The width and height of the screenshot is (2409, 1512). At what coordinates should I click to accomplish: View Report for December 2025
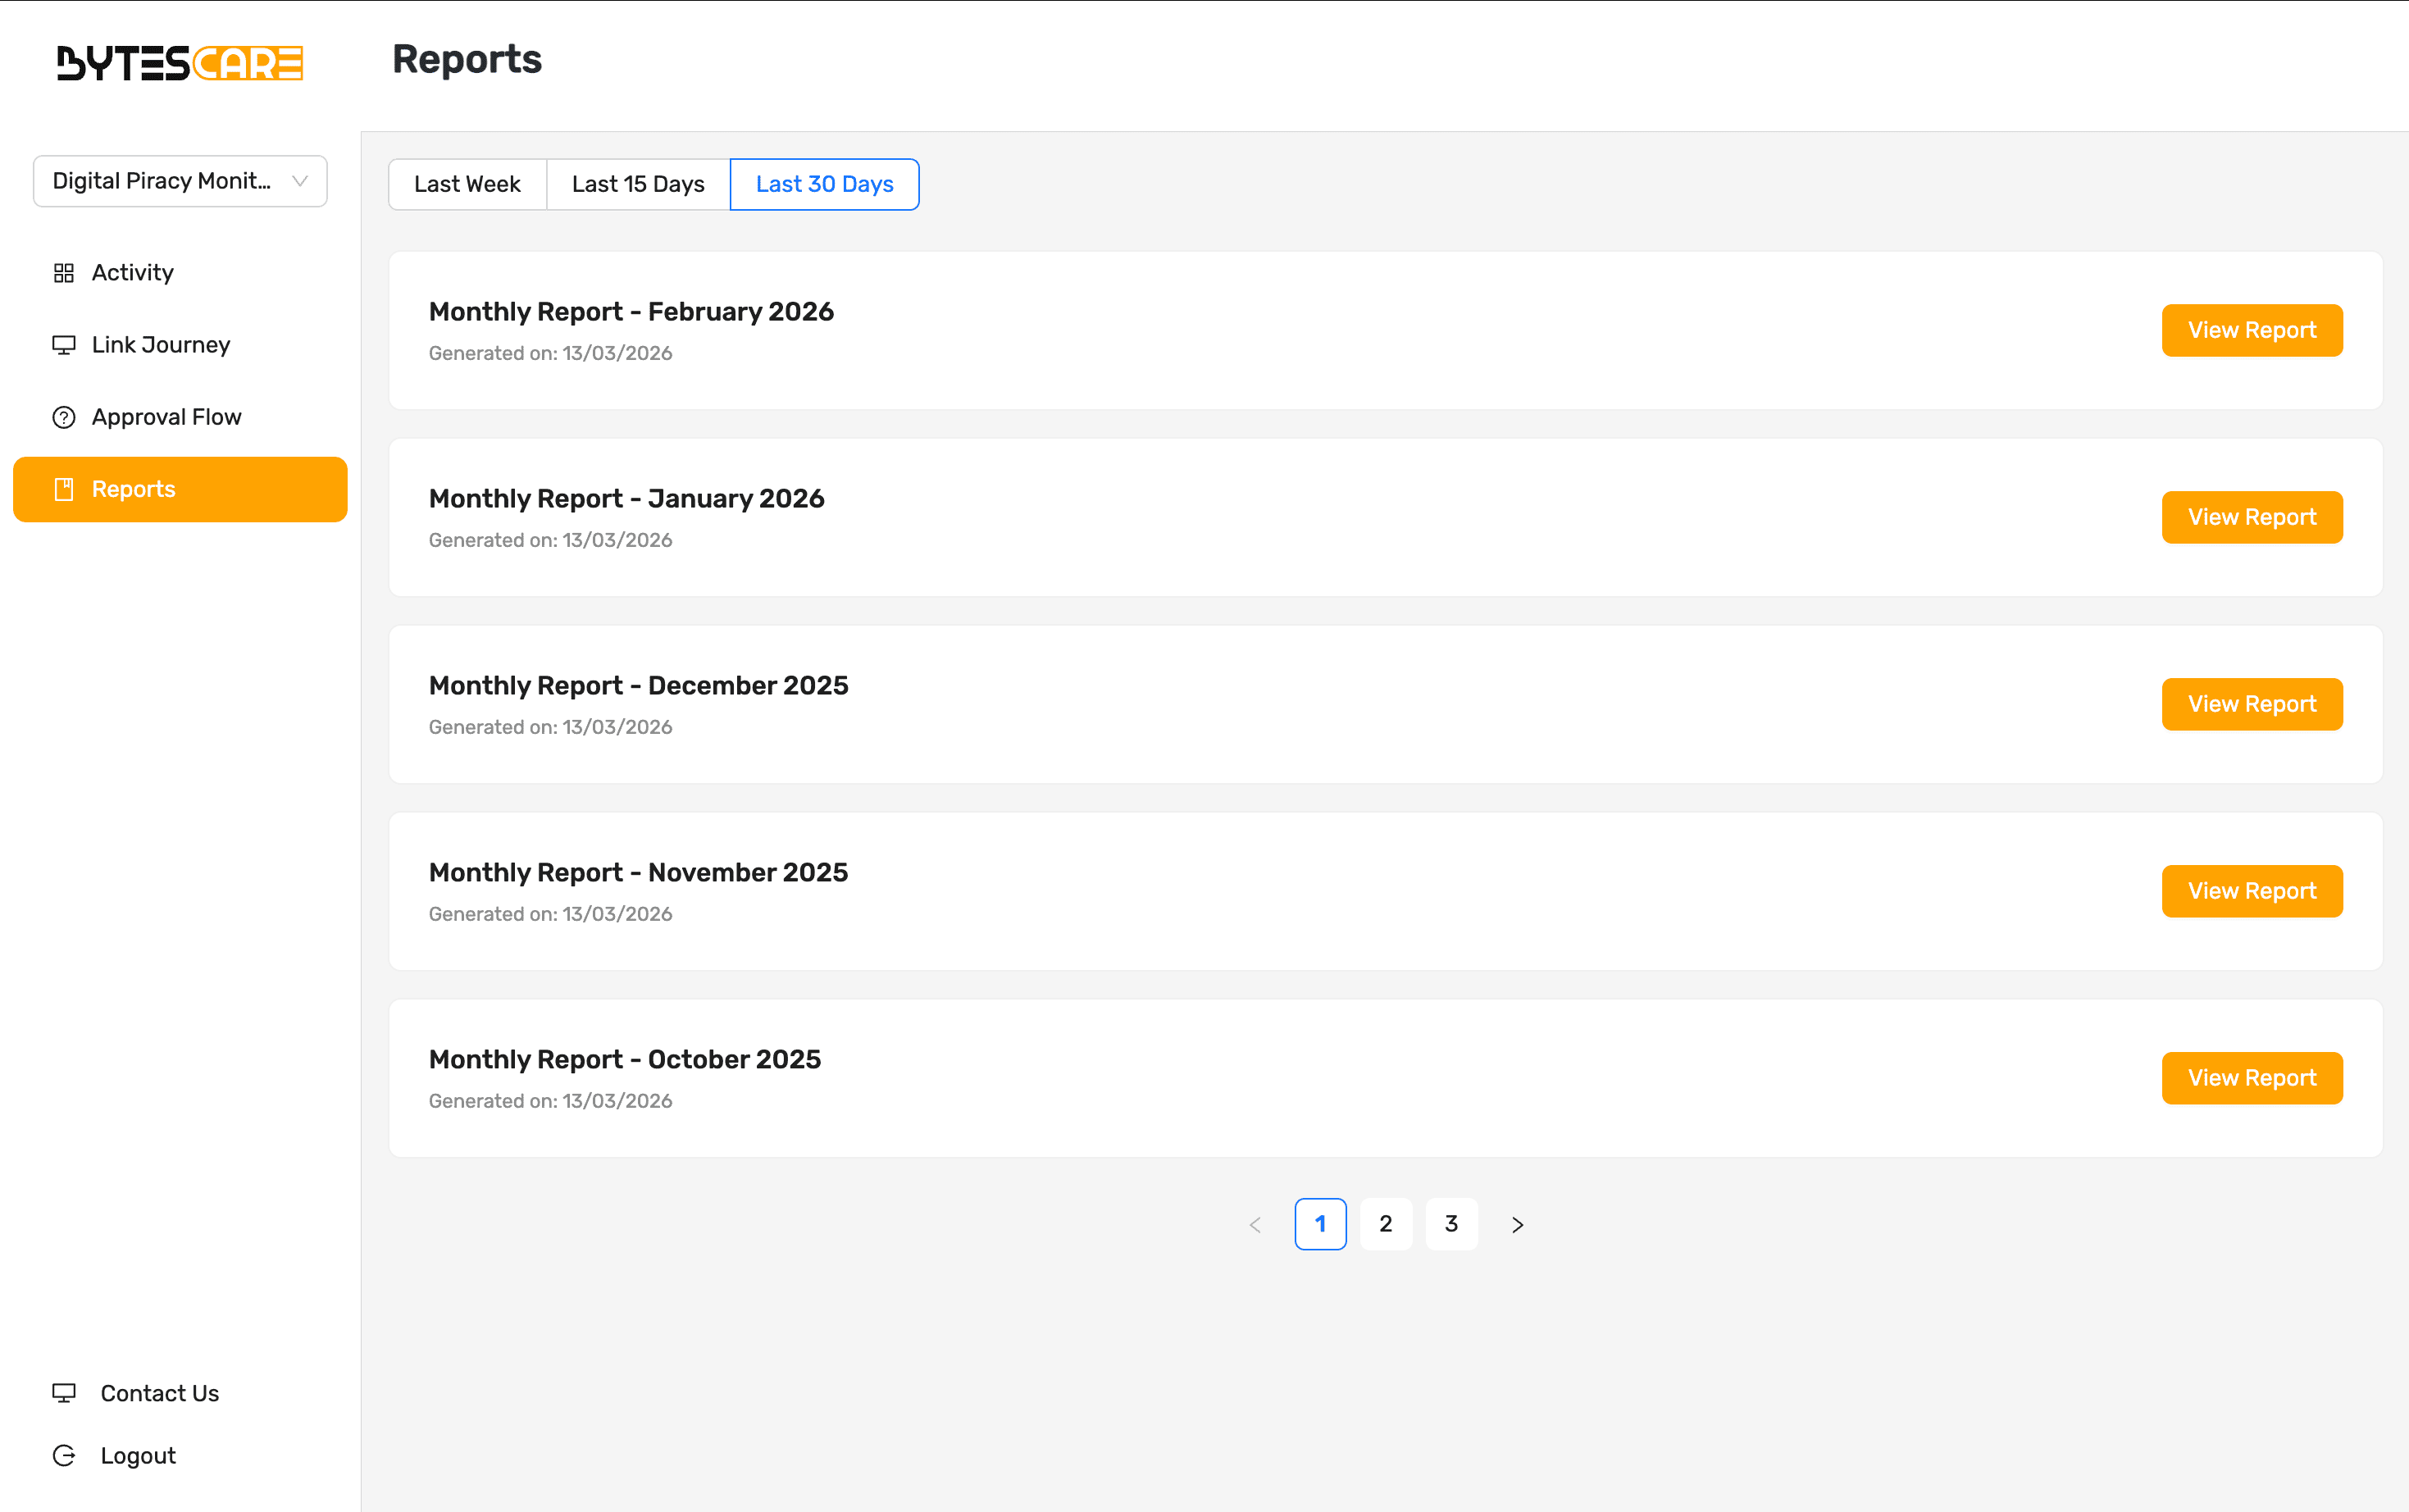(x=2251, y=704)
